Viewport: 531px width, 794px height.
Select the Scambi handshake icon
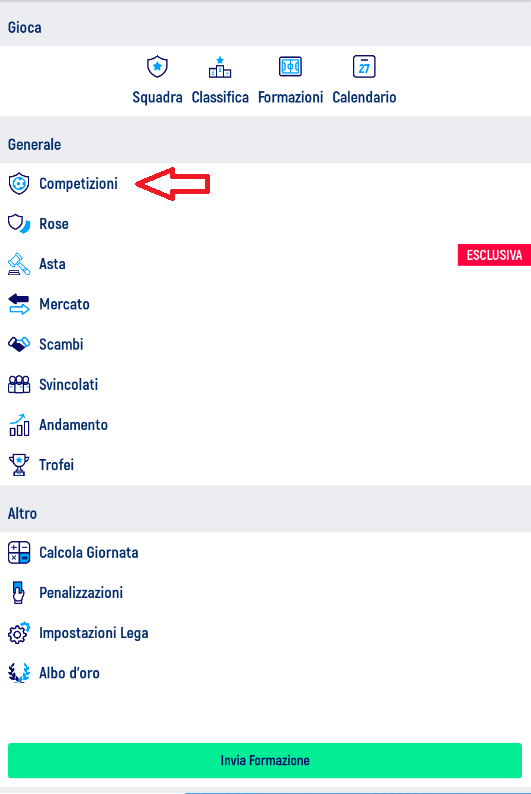pyautogui.click(x=19, y=344)
